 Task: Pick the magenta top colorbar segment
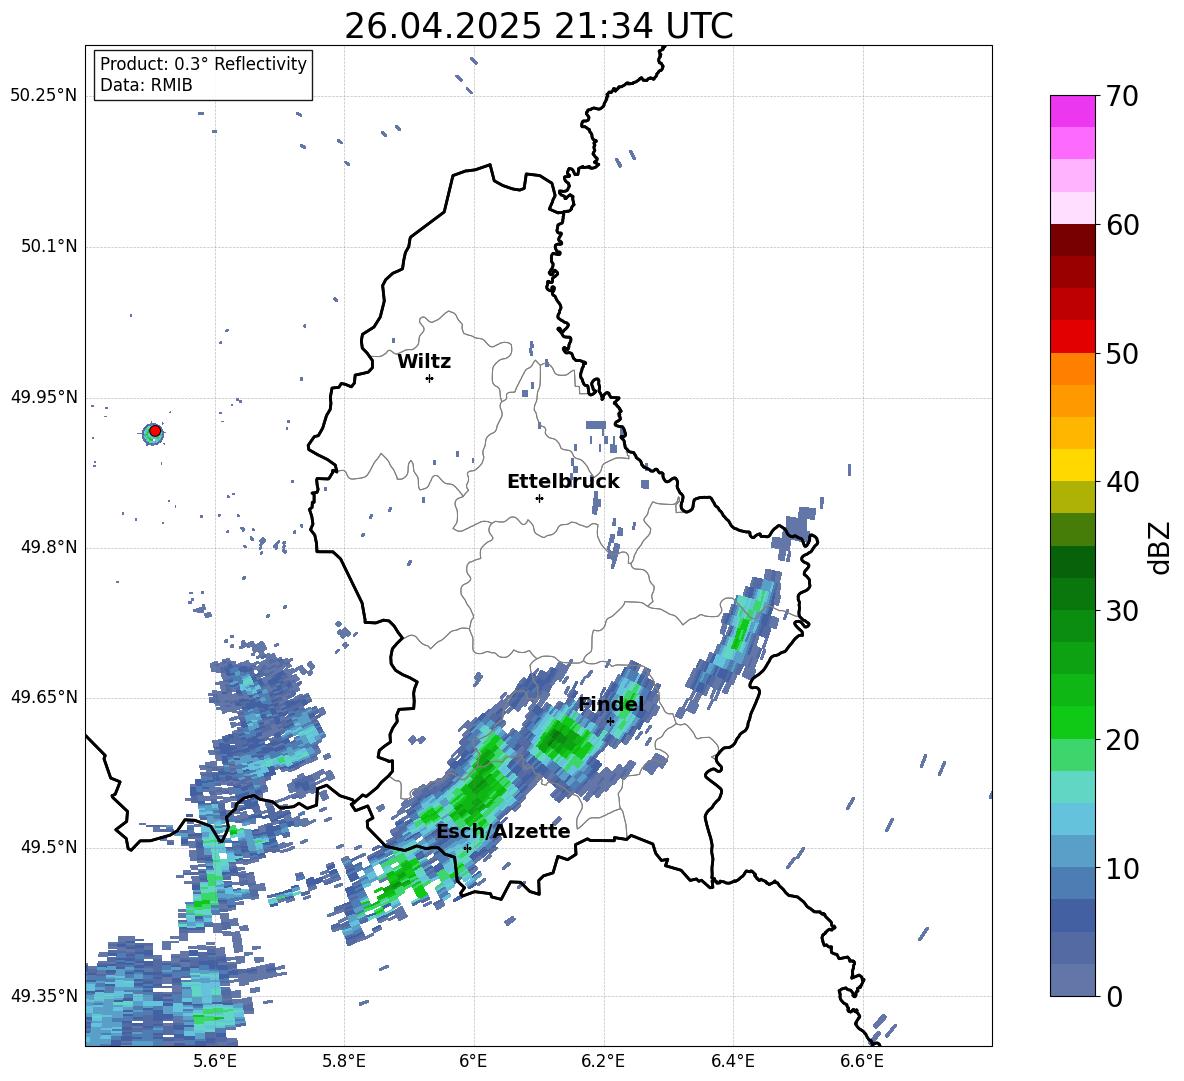(1072, 111)
